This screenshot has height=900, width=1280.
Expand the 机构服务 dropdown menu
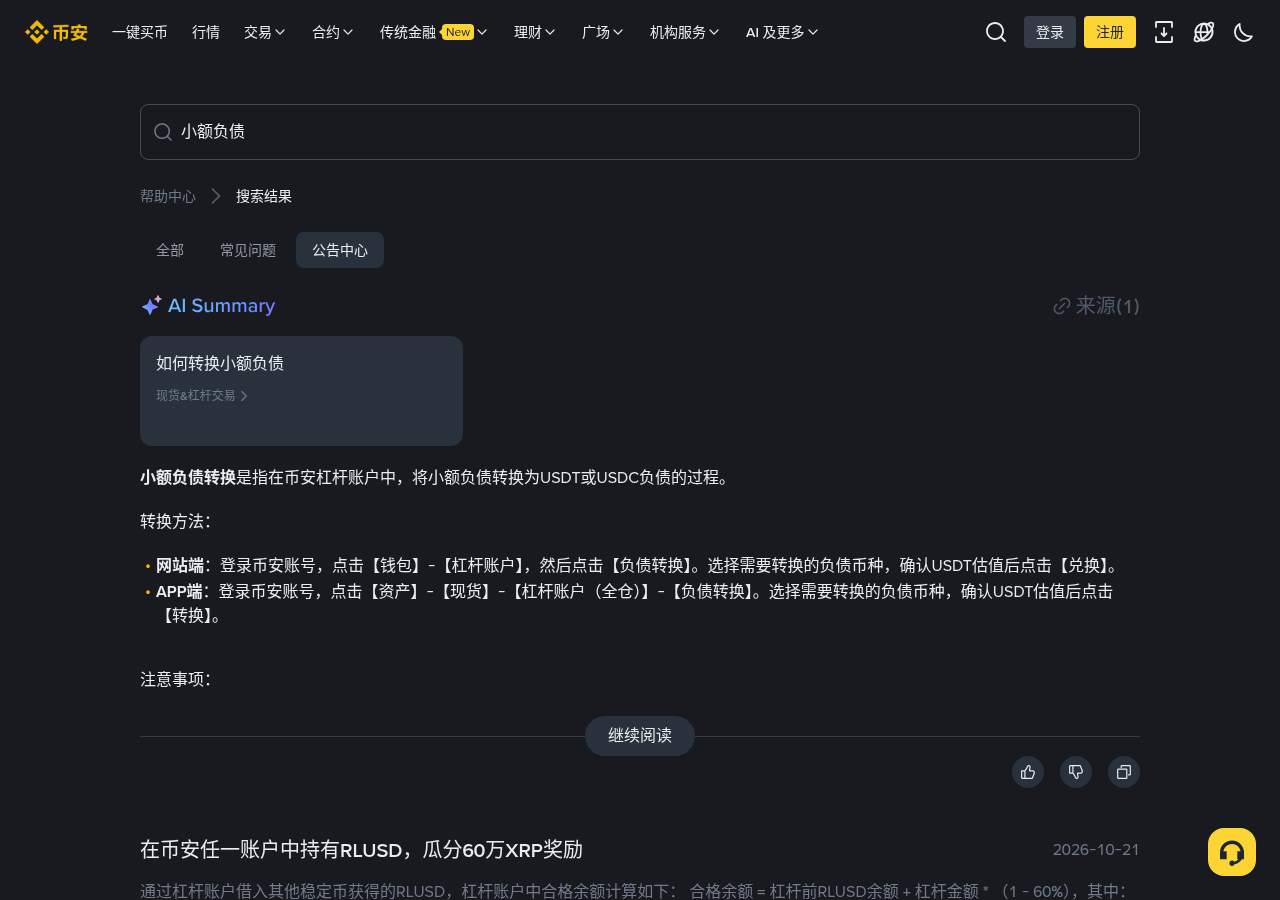685,32
